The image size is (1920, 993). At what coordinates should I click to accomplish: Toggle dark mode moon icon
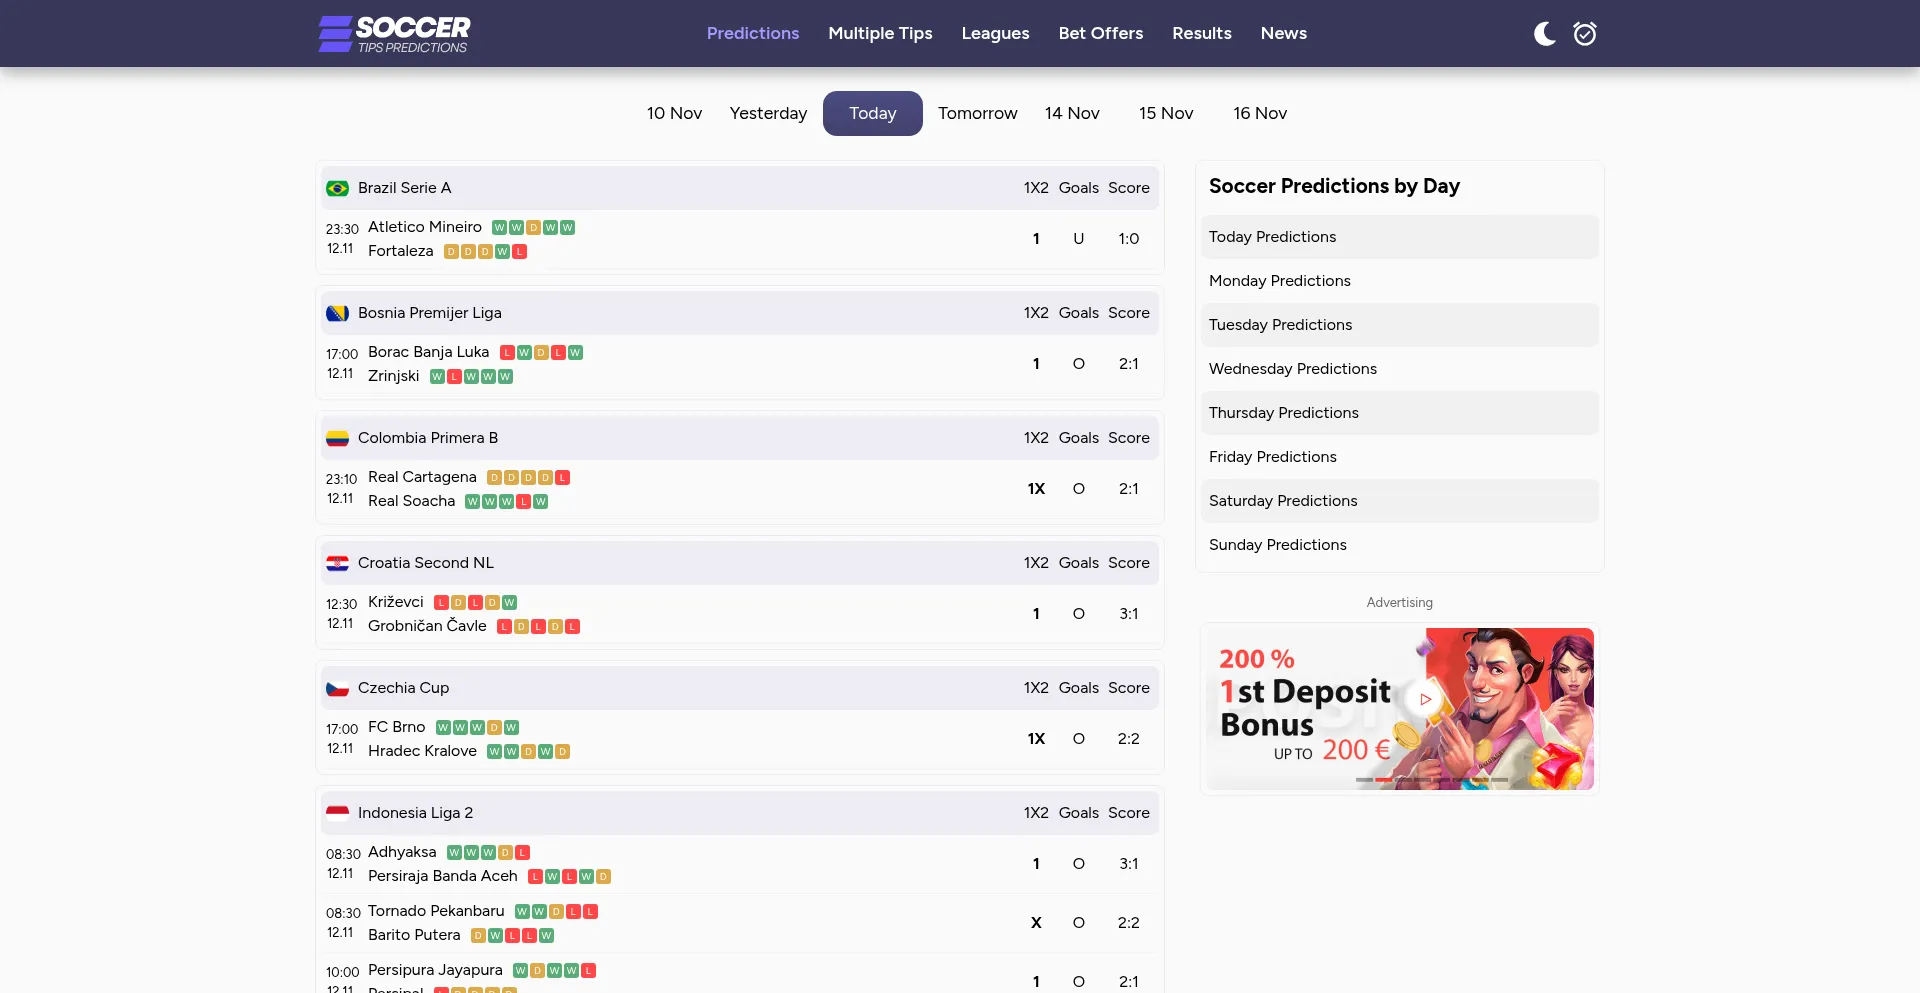point(1544,34)
